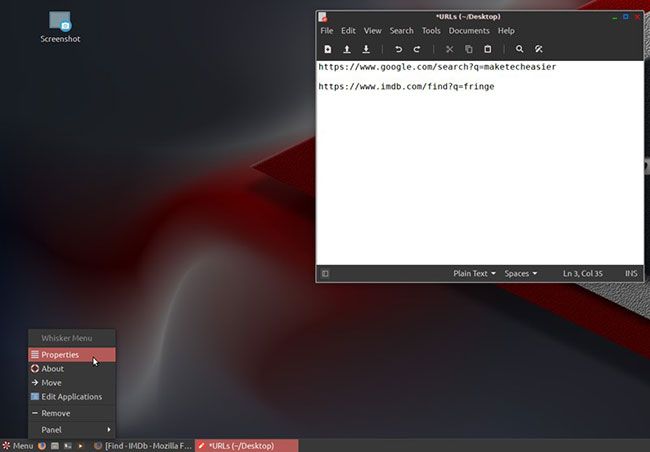Create a new document in the editor toolbar

pyautogui.click(x=327, y=49)
